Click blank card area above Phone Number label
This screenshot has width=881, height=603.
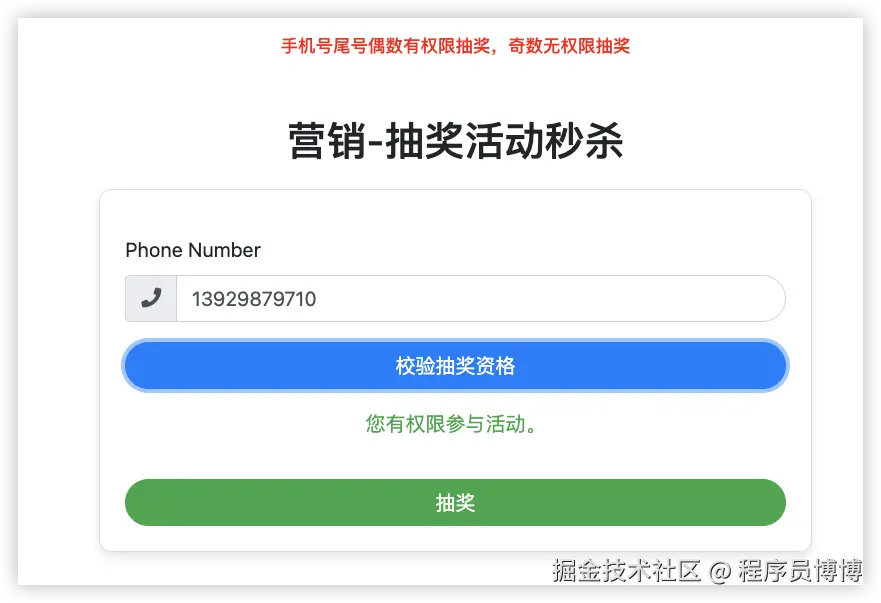point(455,216)
